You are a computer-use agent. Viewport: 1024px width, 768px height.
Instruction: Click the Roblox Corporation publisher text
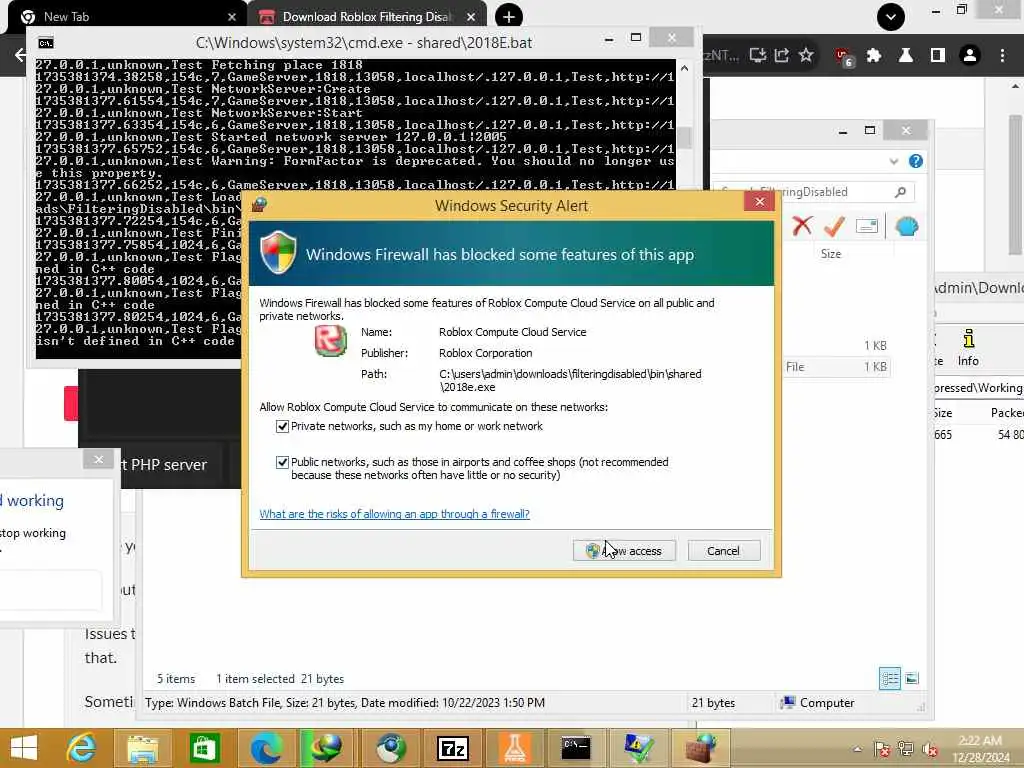click(485, 353)
